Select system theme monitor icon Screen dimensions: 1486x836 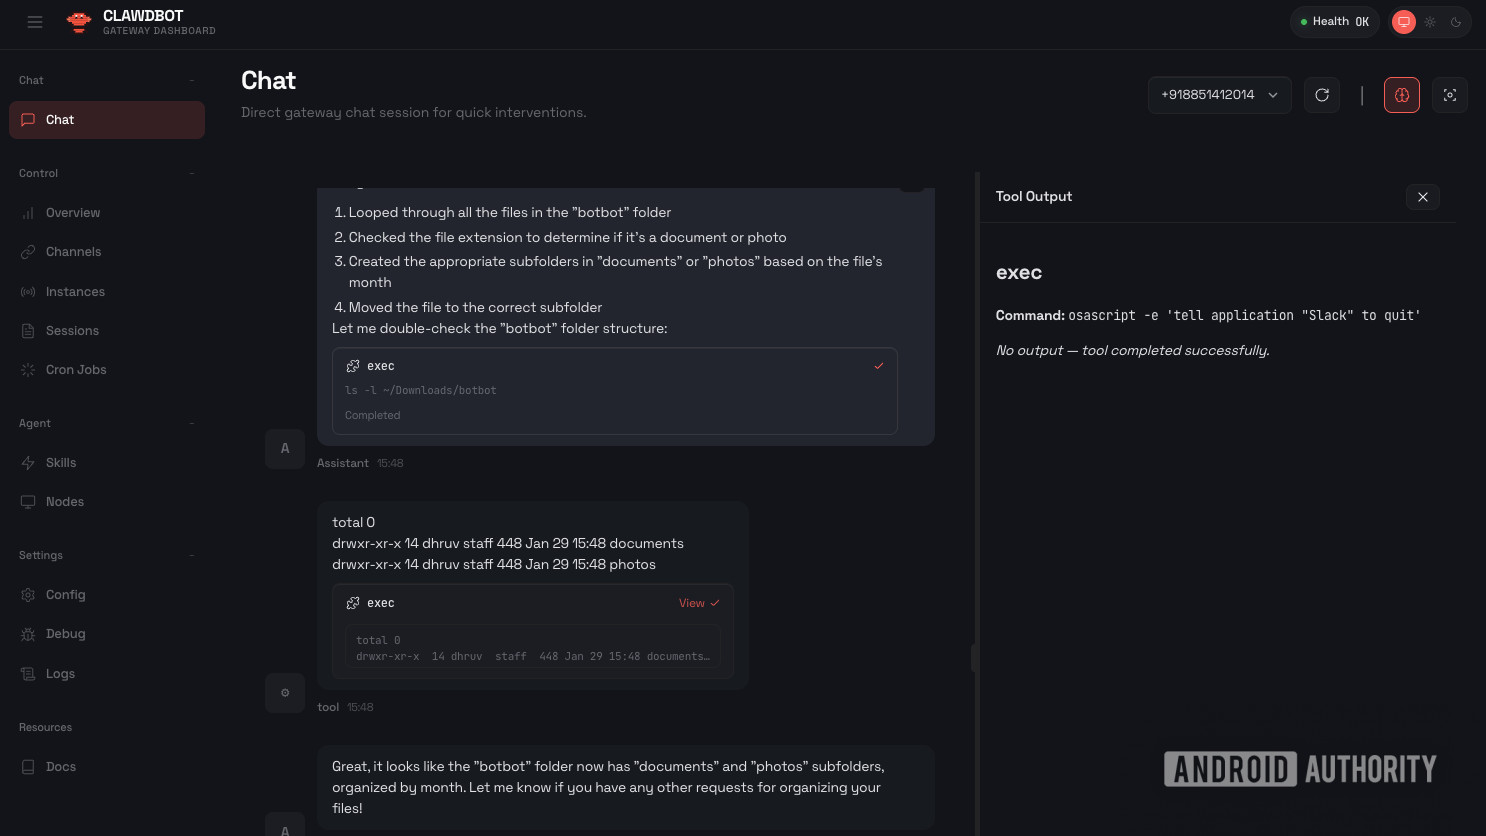[1404, 22]
